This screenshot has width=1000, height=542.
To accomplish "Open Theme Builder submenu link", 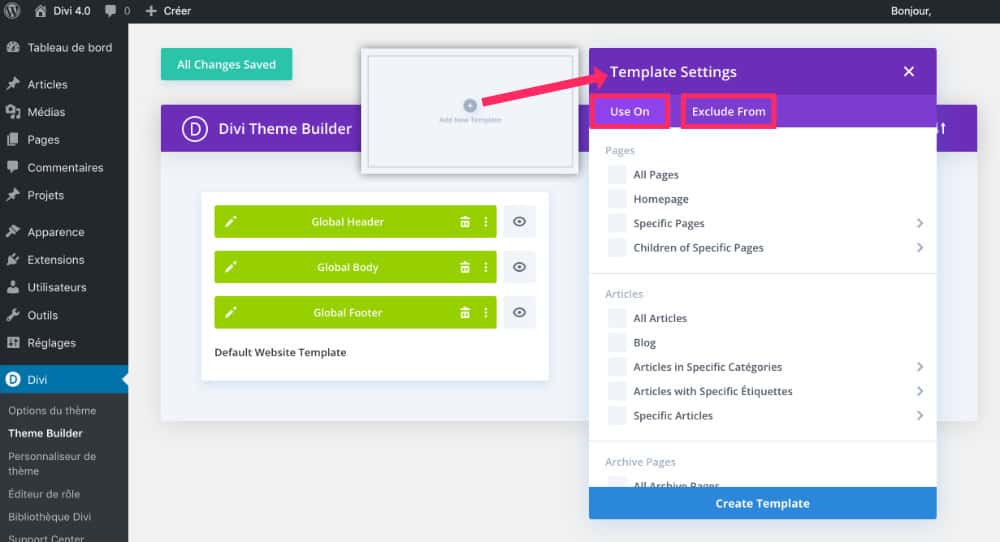I will [x=45, y=433].
